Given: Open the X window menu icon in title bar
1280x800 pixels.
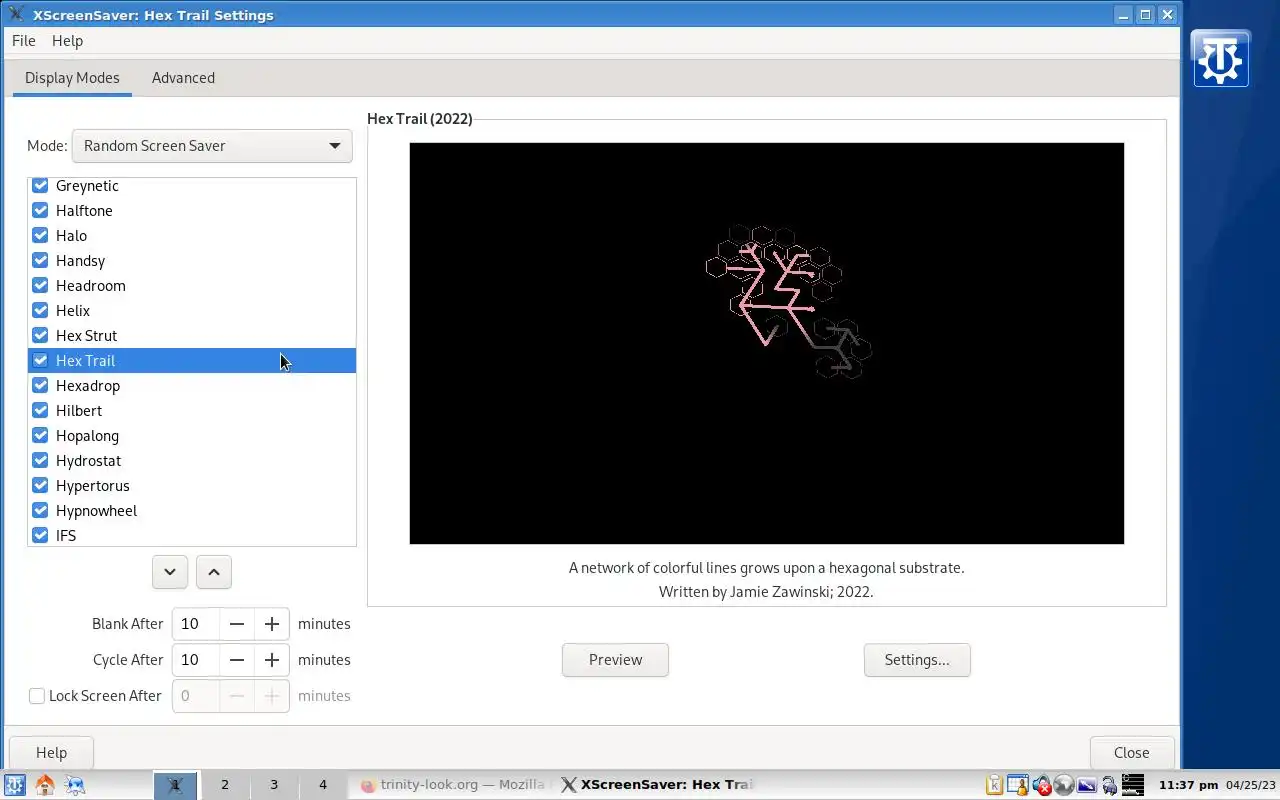Looking at the screenshot, I should [16, 15].
